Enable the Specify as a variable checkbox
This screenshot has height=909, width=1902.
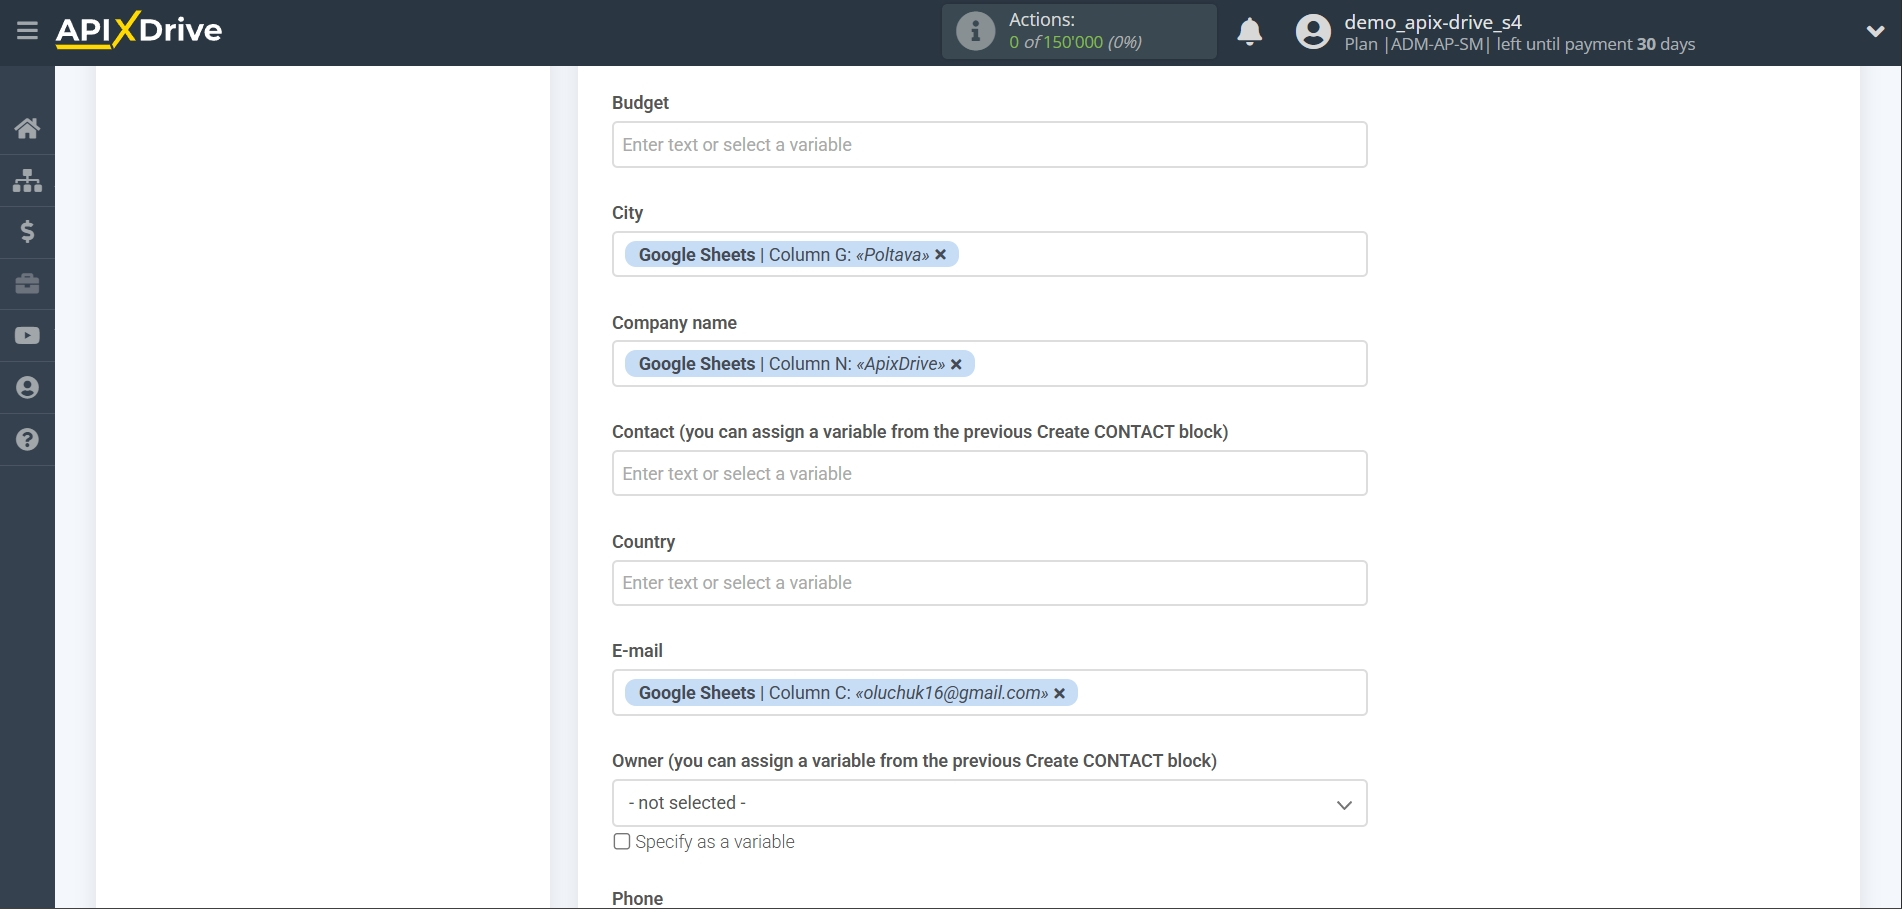pos(621,841)
